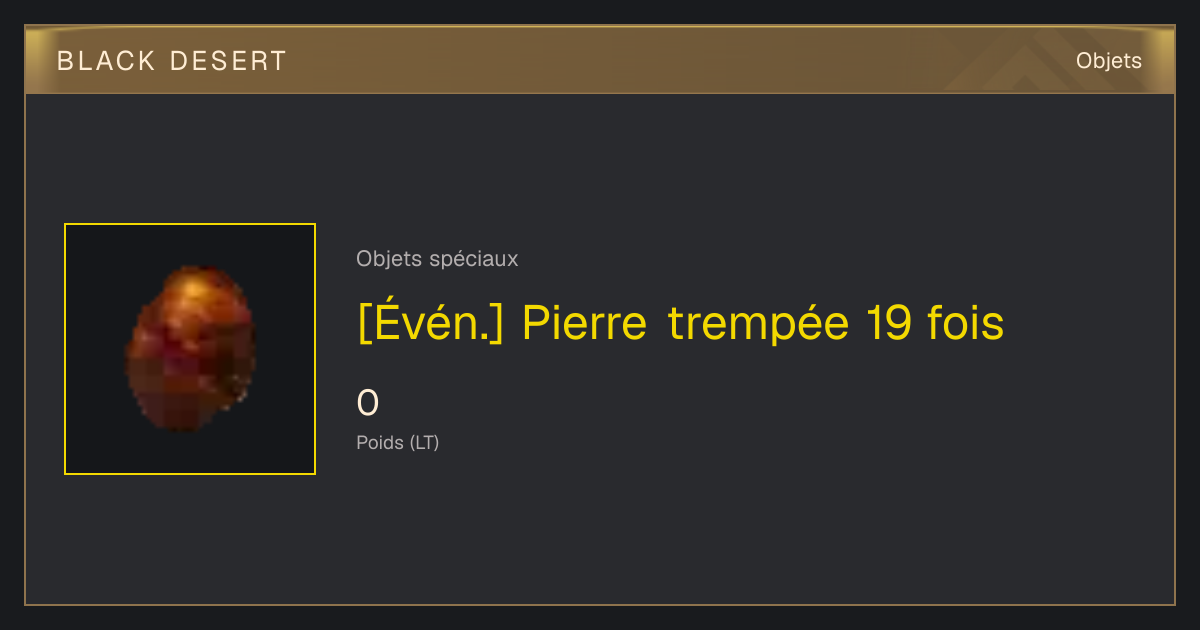Click the word DESERT in the header

(x=228, y=61)
